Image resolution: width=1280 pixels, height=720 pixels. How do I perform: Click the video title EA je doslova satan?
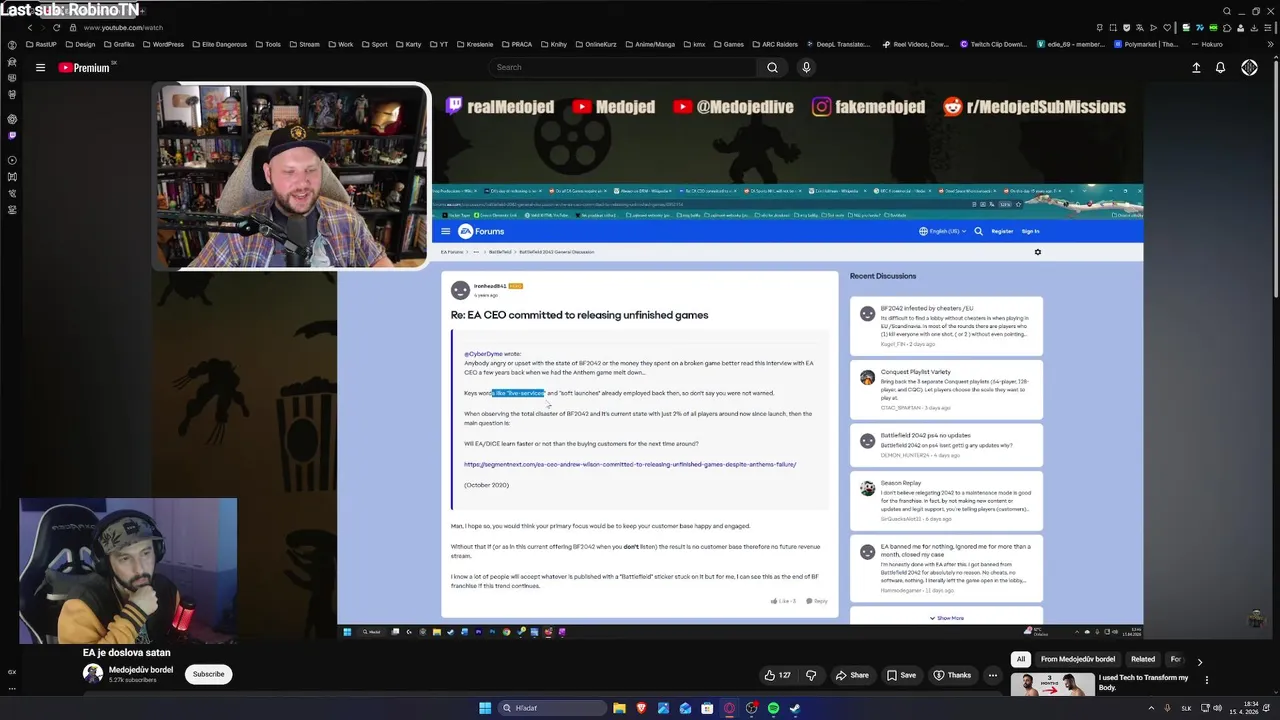coord(126,653)
